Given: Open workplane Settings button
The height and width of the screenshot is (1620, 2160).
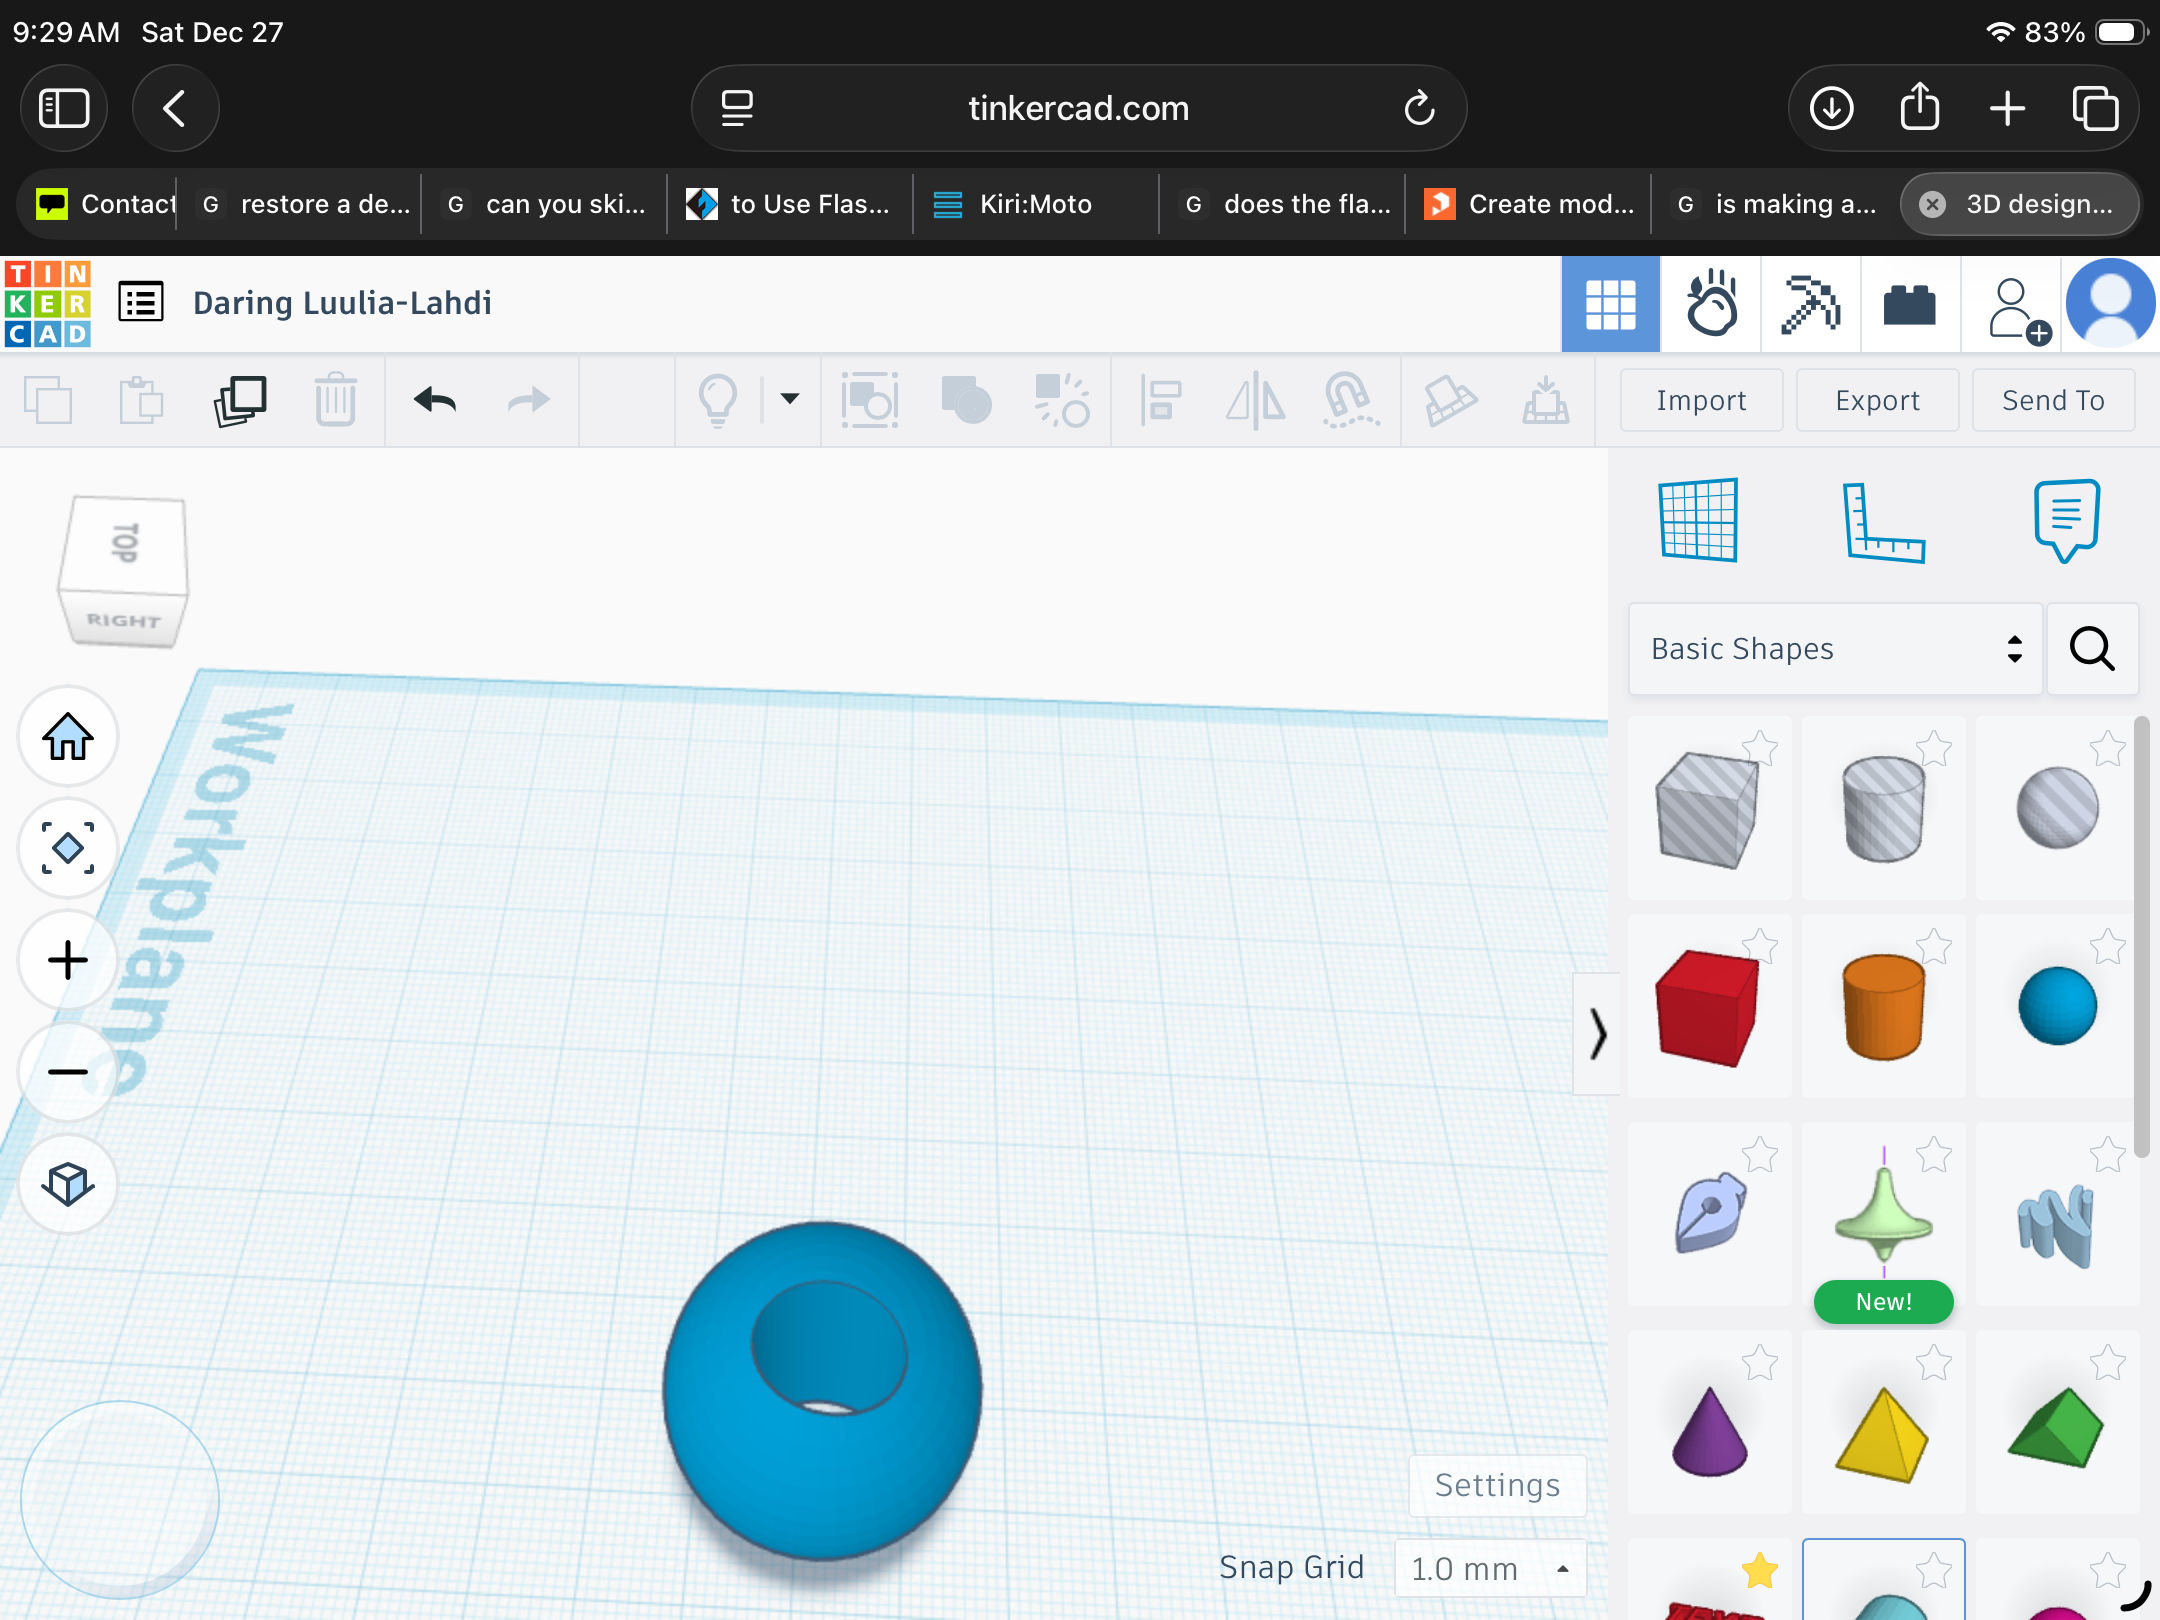Looking at the screenshot, I should click(1497, 1485).
